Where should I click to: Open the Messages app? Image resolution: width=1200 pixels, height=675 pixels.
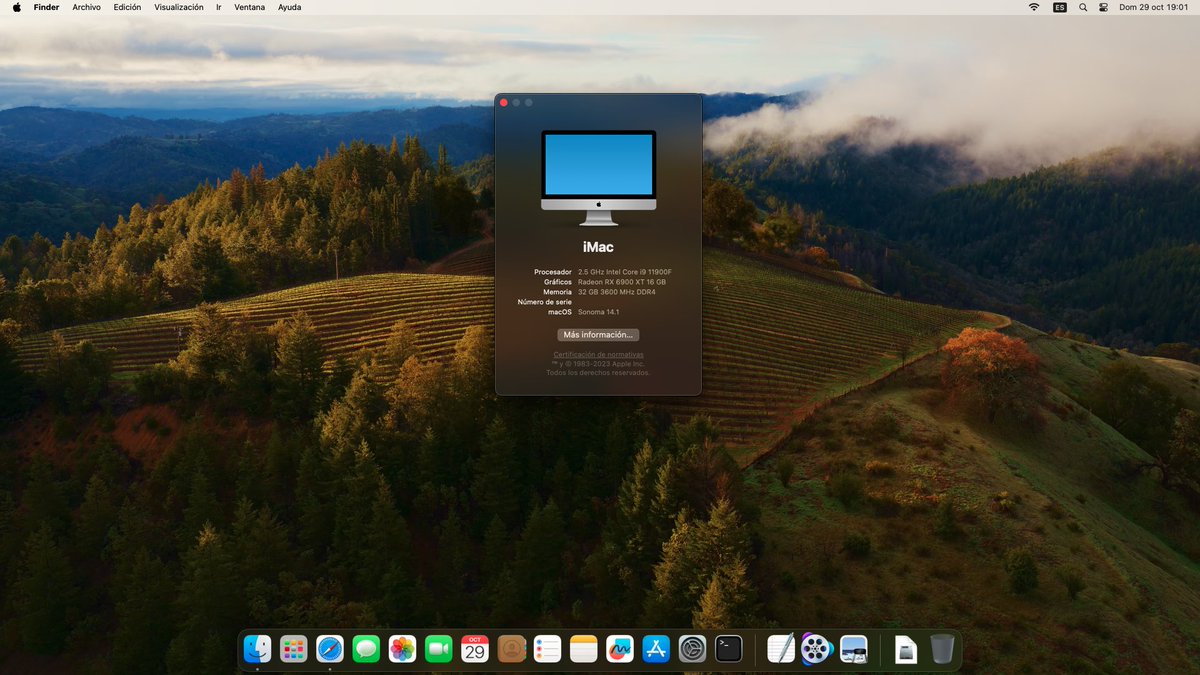coord(366,649)
